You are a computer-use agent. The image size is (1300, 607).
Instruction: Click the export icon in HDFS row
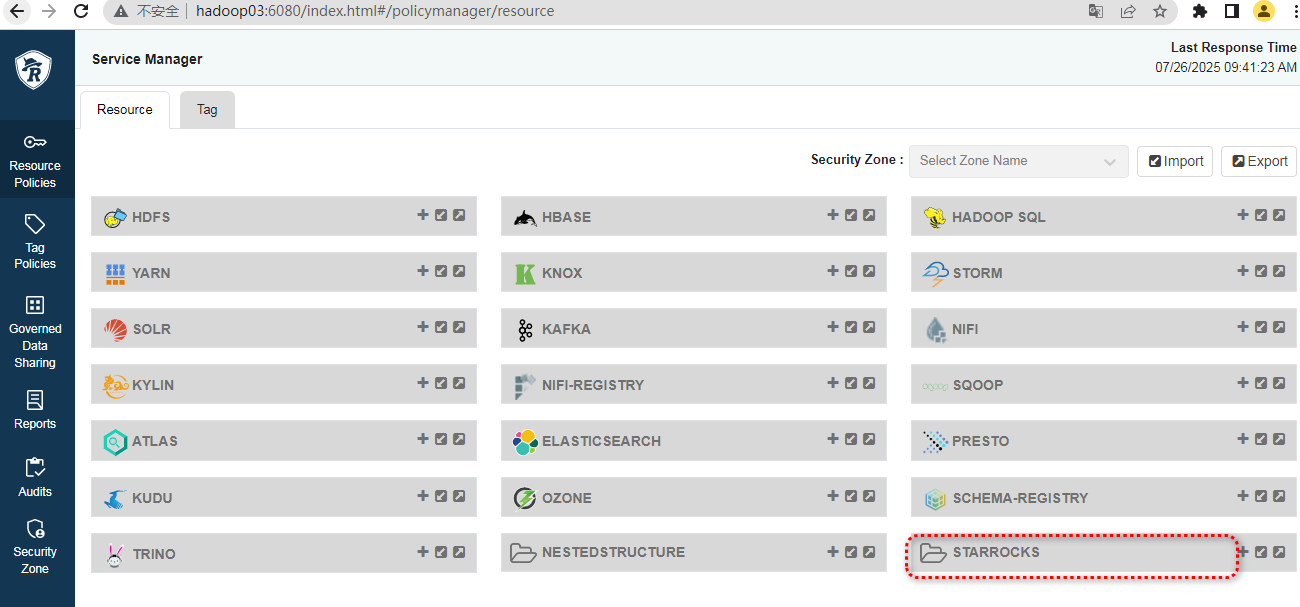[459, 215]
